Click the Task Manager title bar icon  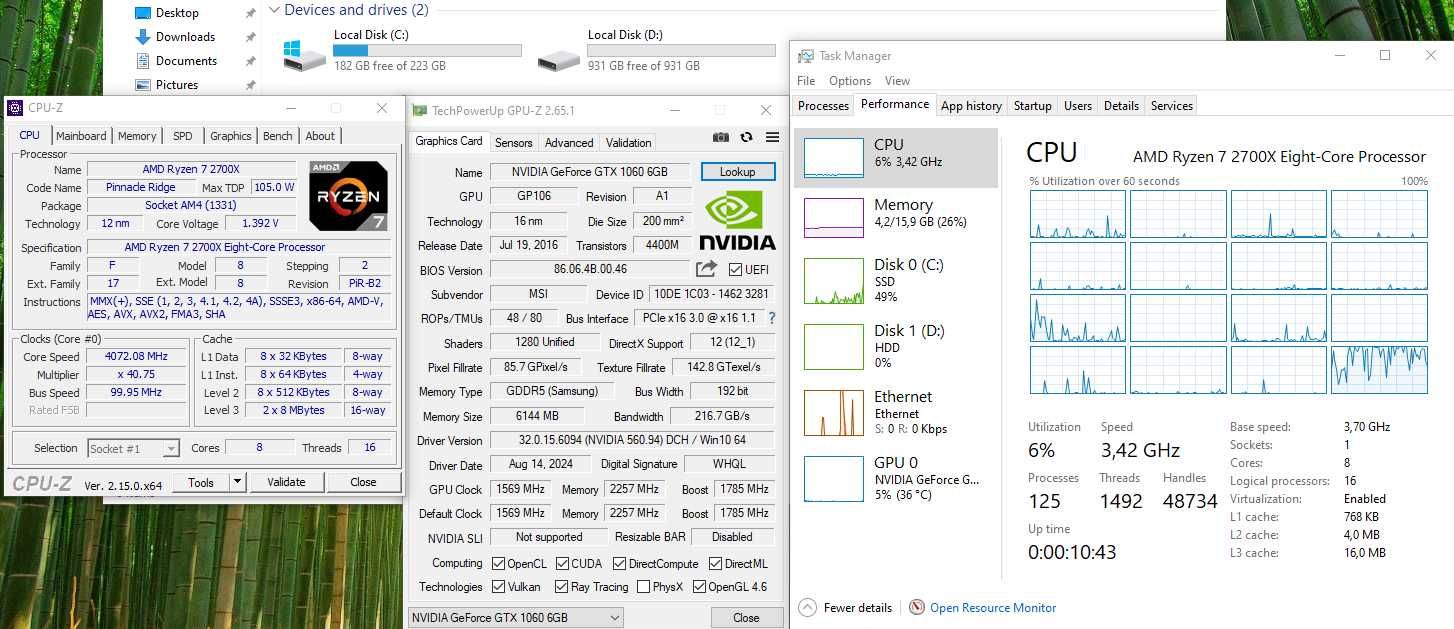point(805,56)
